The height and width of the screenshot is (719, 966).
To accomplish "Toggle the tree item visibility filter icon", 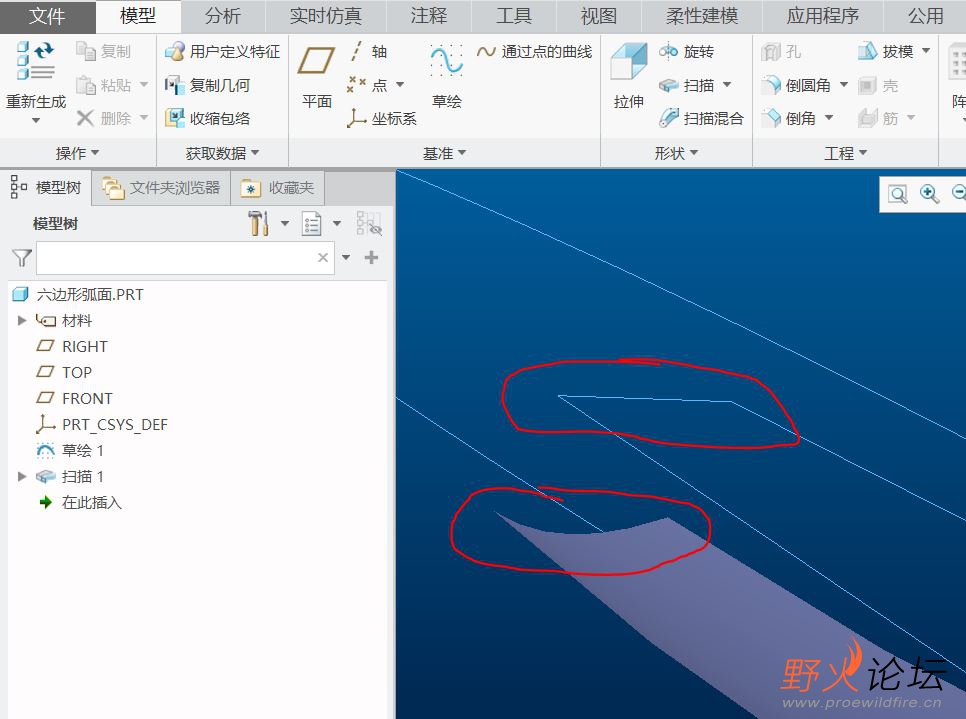I will [x=369, y=223].
